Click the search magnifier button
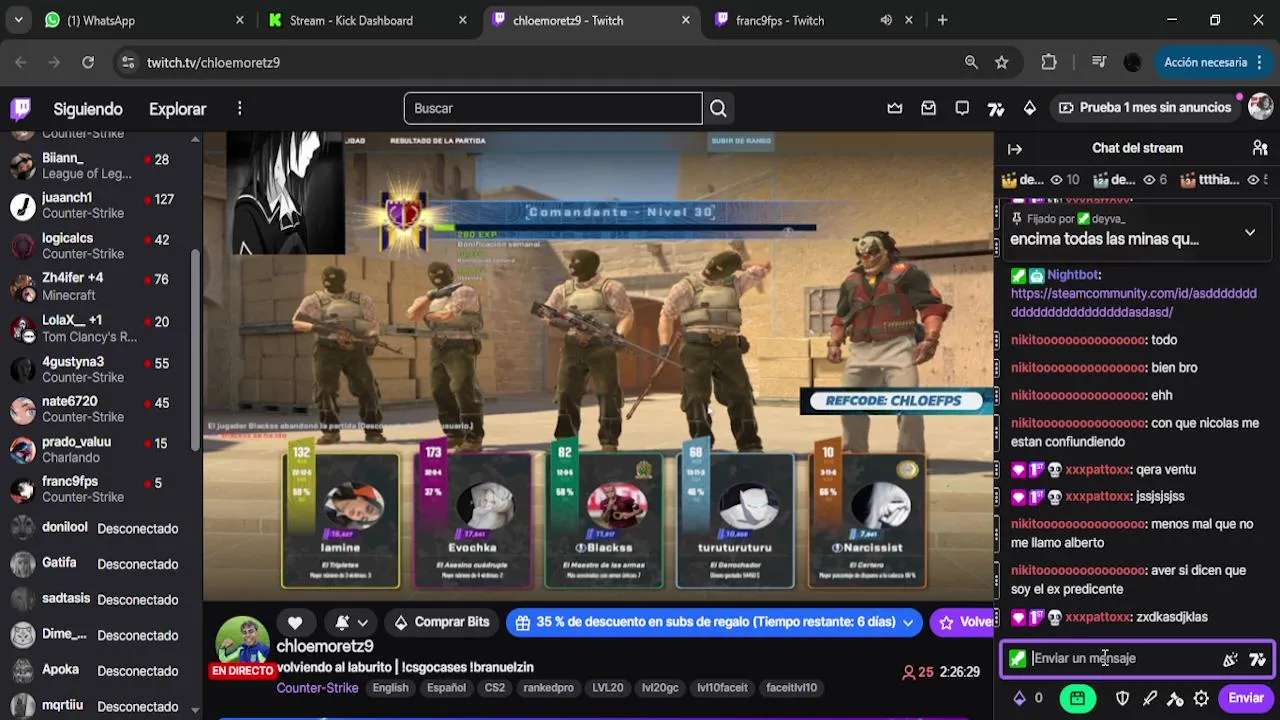The height and width of the screenshot is (720, 1280). 718,108
